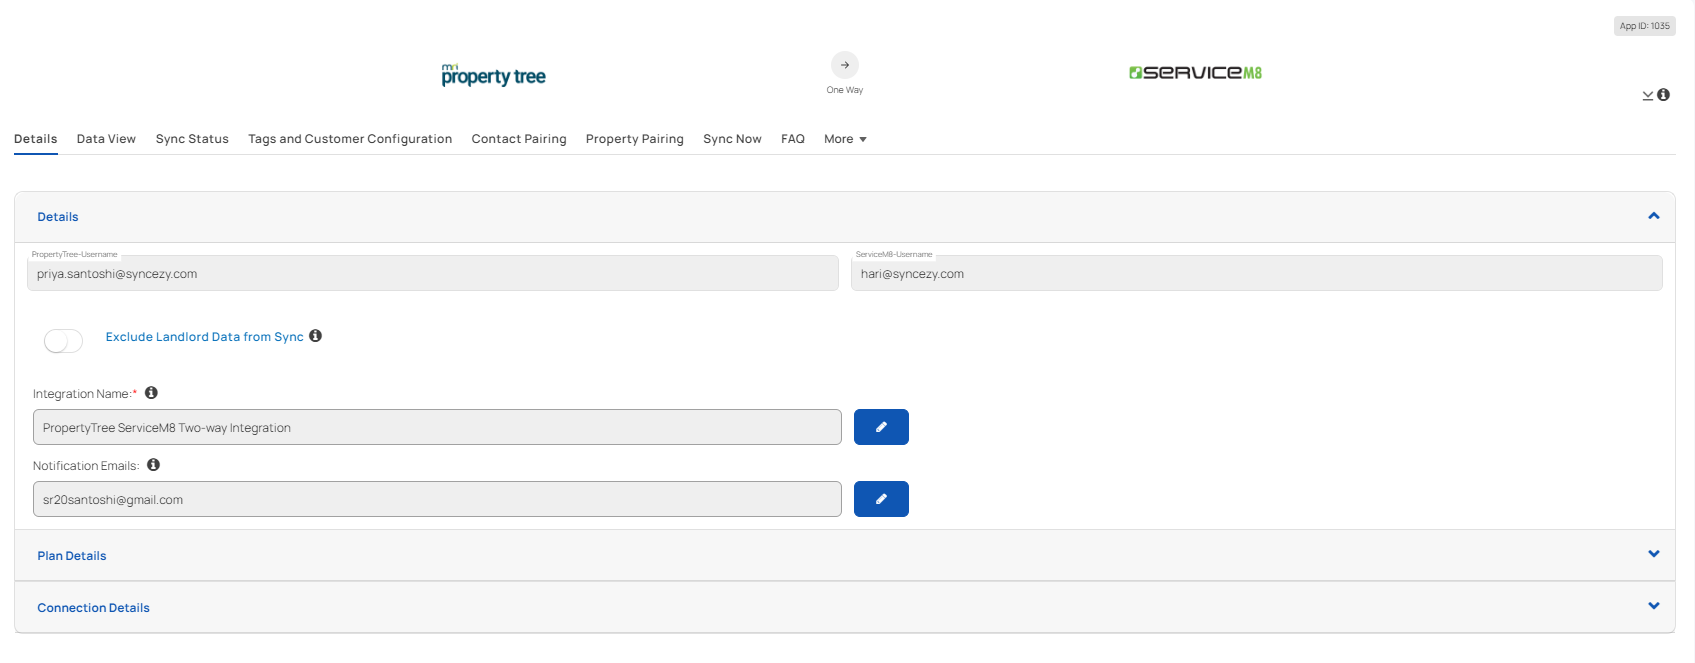
Task: Open Tags and Customer Configuration tab
Action: [350, 139]
